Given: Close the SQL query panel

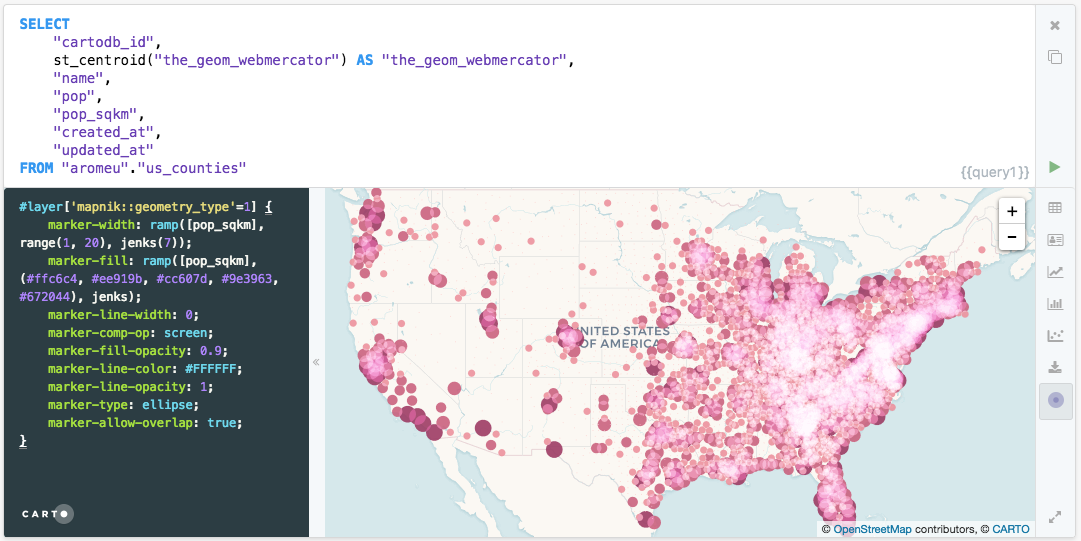Looking at the screenshot, I should pyautogui.click(x=1054, y=26).
